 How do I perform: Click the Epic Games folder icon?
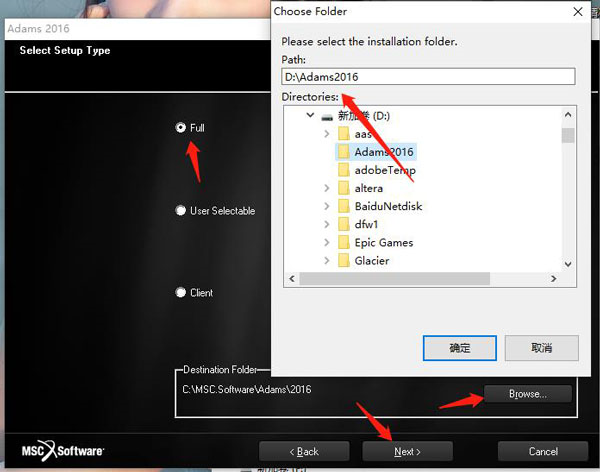click(x=344, y=242)
